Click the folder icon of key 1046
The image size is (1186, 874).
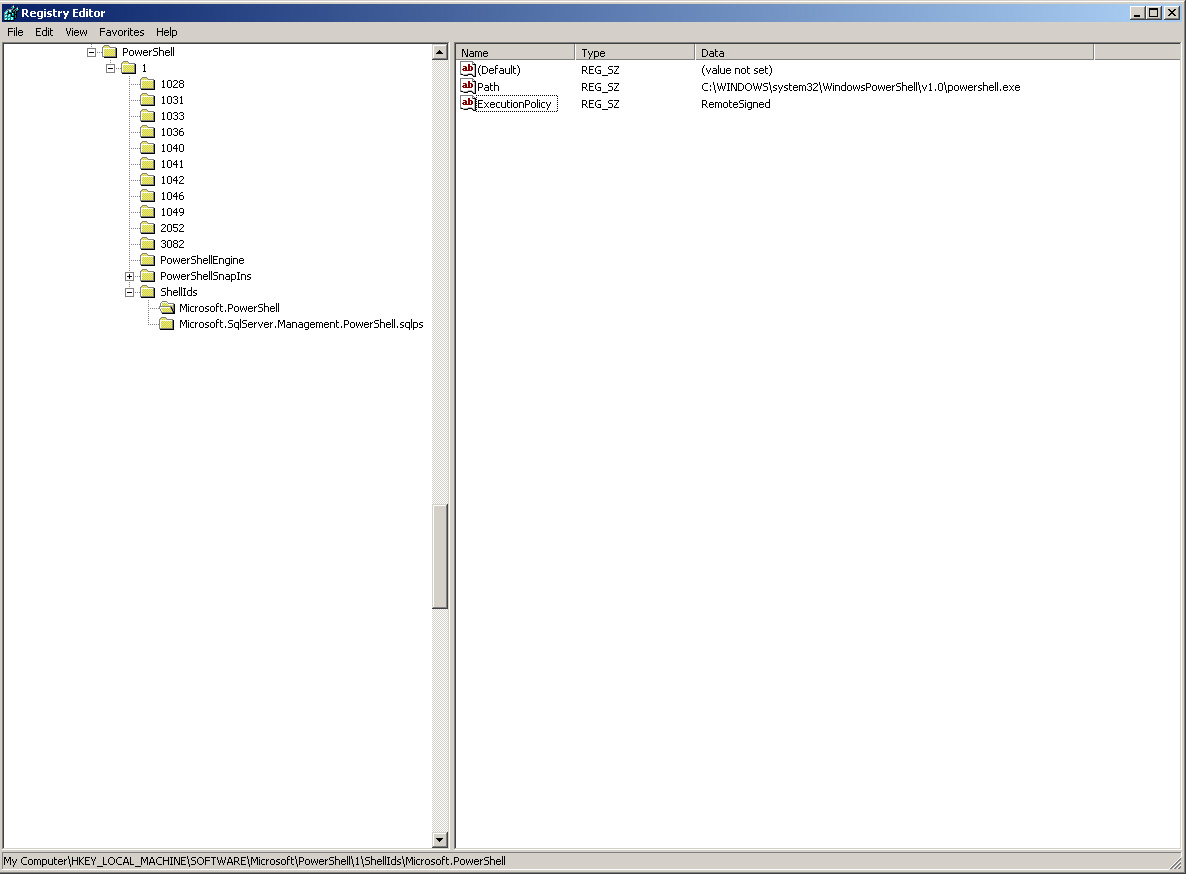click(147, 196)
